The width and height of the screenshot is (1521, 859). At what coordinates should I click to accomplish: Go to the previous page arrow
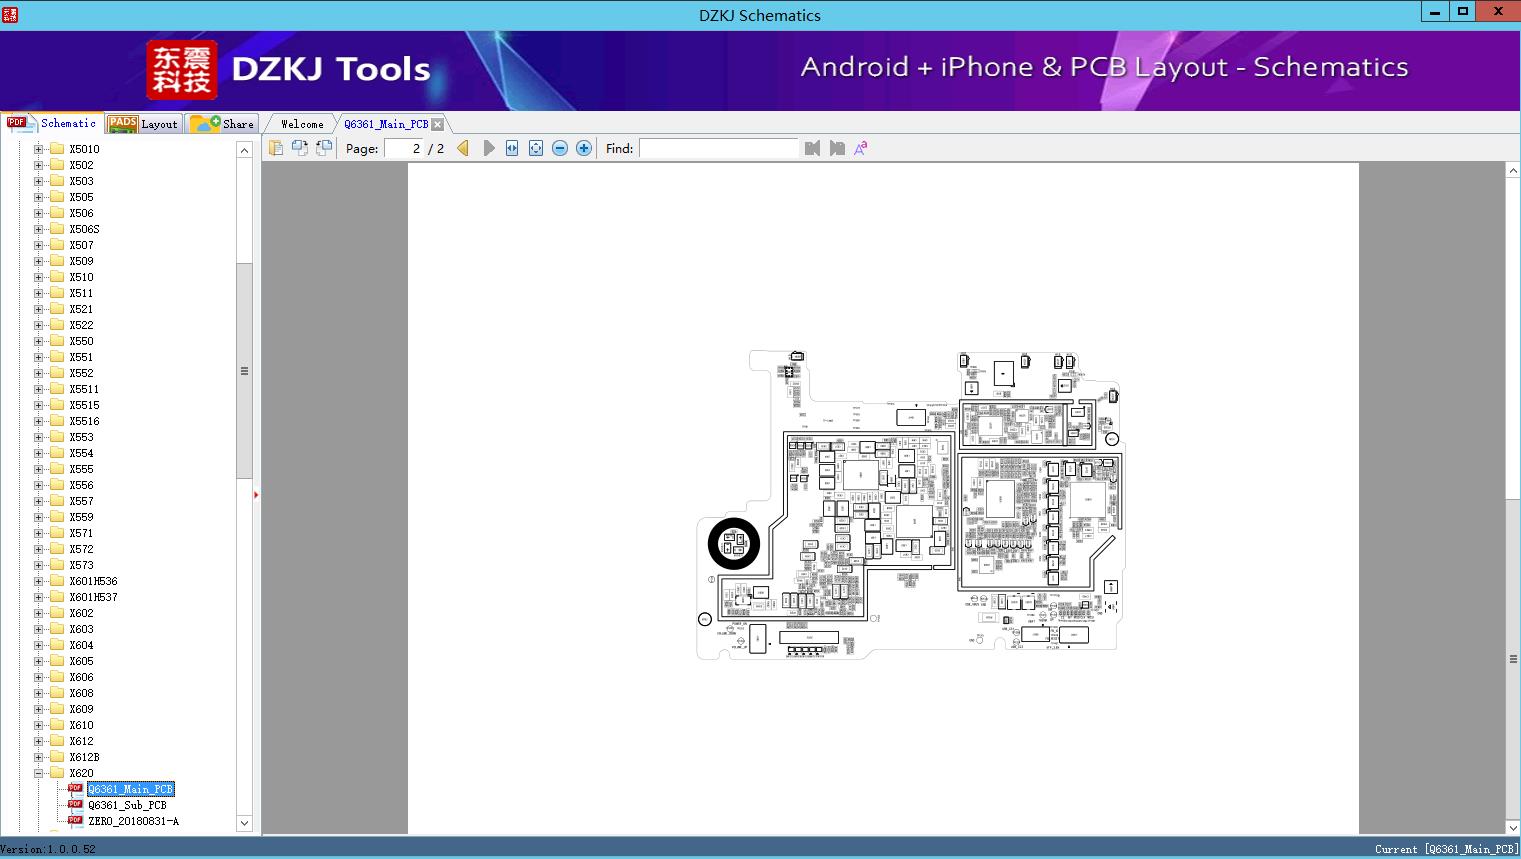pos(463,148)
